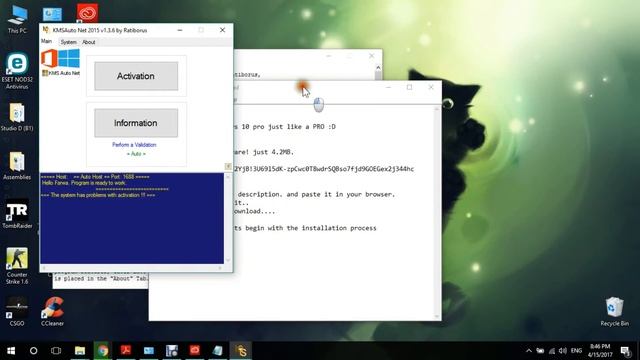This screenshot has height=360, width=640.
Task: Click the ENG language indicator
Action: tap(576, 351)
